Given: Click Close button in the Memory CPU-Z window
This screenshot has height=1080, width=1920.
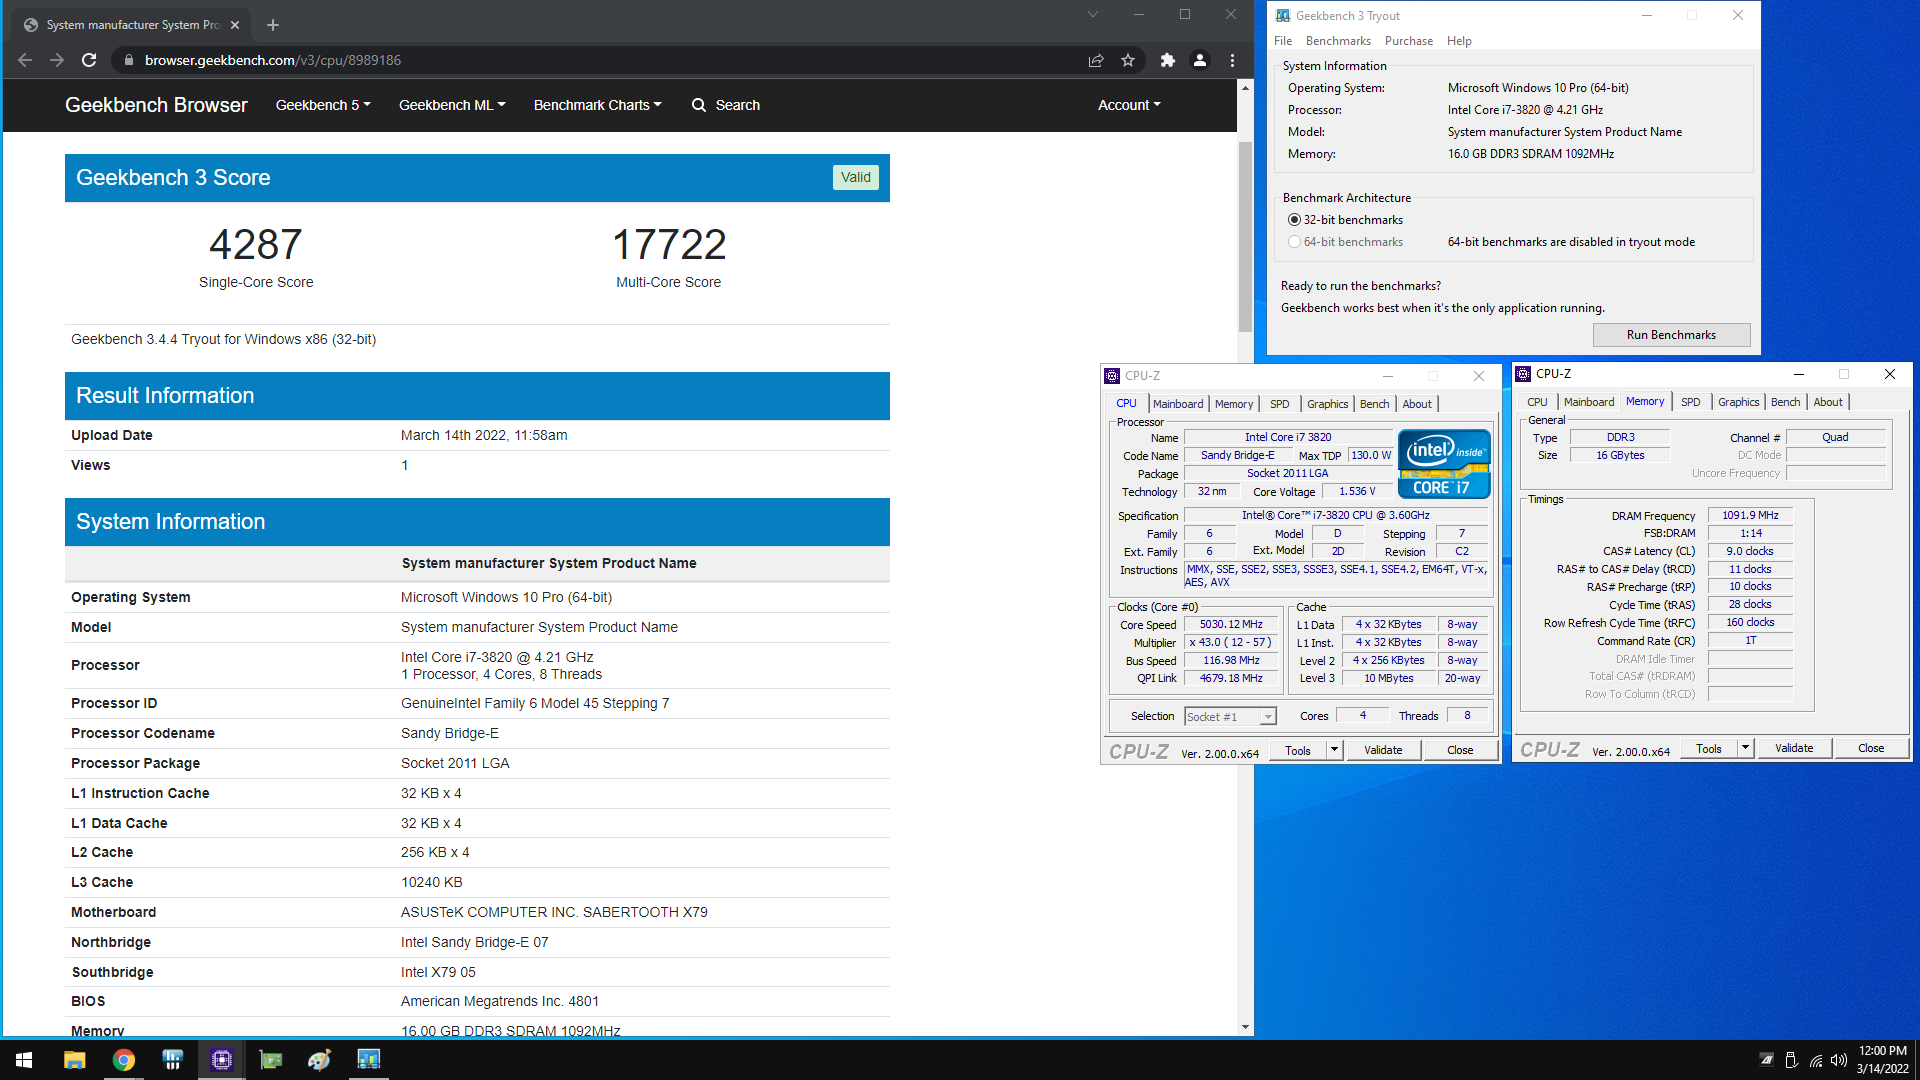Looking at the screenshot, I should (x=1871, y=748).
